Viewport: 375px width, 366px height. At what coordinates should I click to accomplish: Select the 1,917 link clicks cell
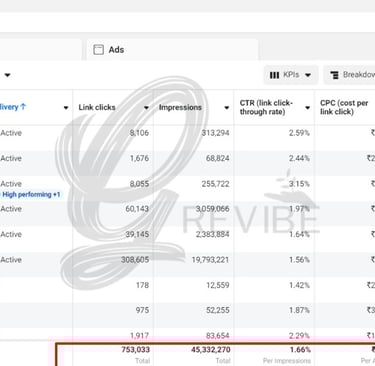[139, 335]
